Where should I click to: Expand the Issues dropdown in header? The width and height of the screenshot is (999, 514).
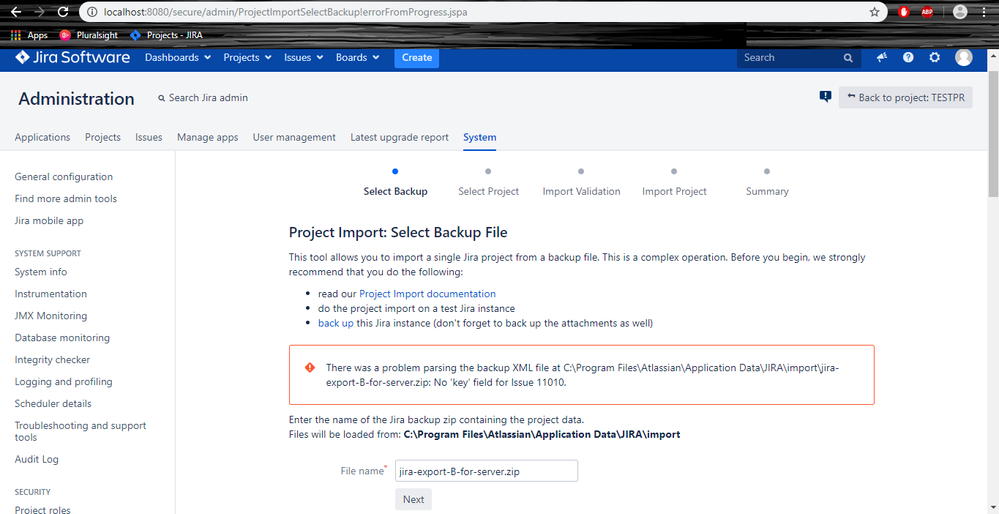[303, 57]
